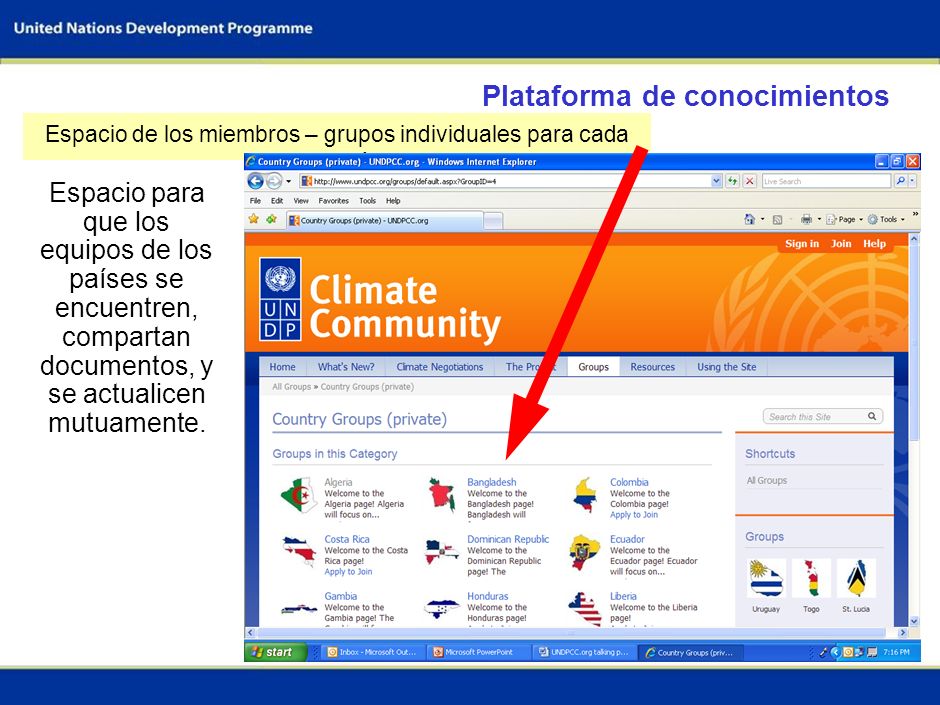Click the Bangladesh flag map icon
The width and height of the screenshot is (940, 705).
(442, 495)
